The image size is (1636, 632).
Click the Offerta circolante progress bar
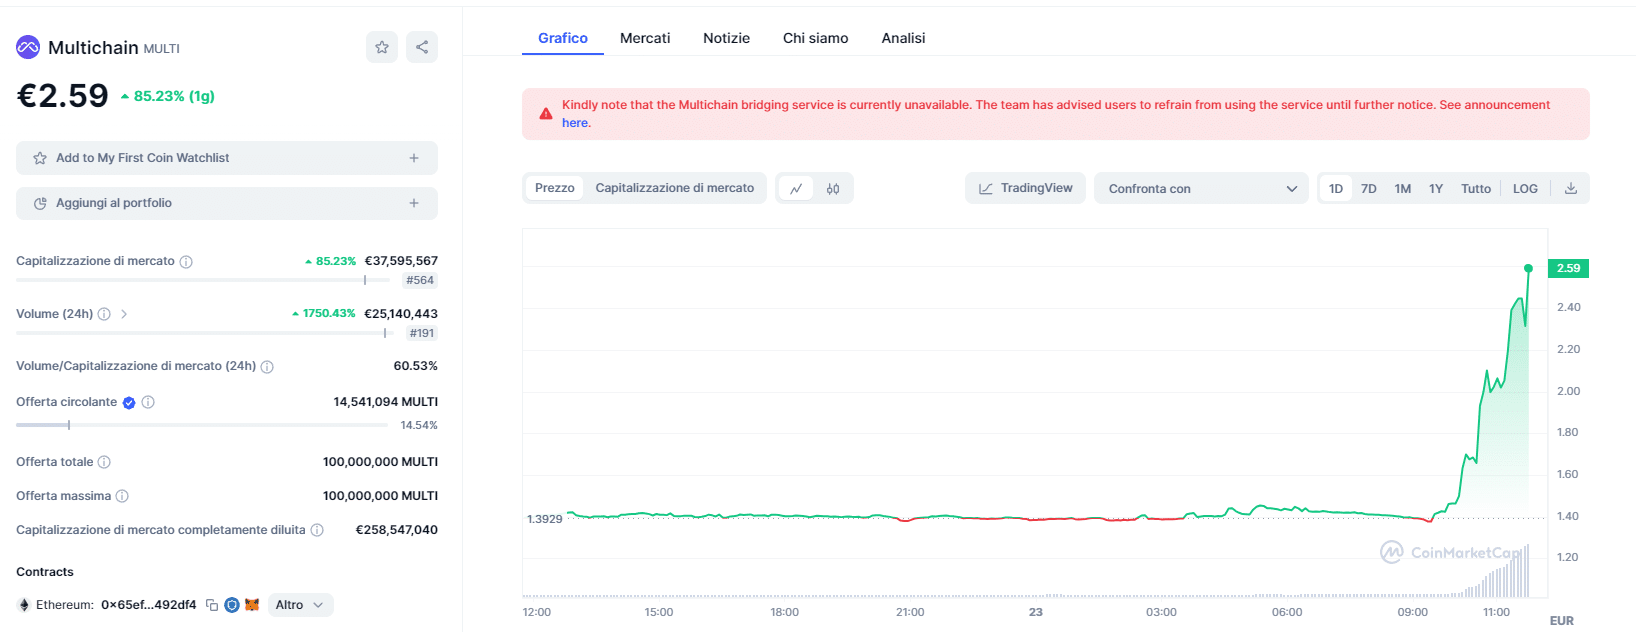201,425
